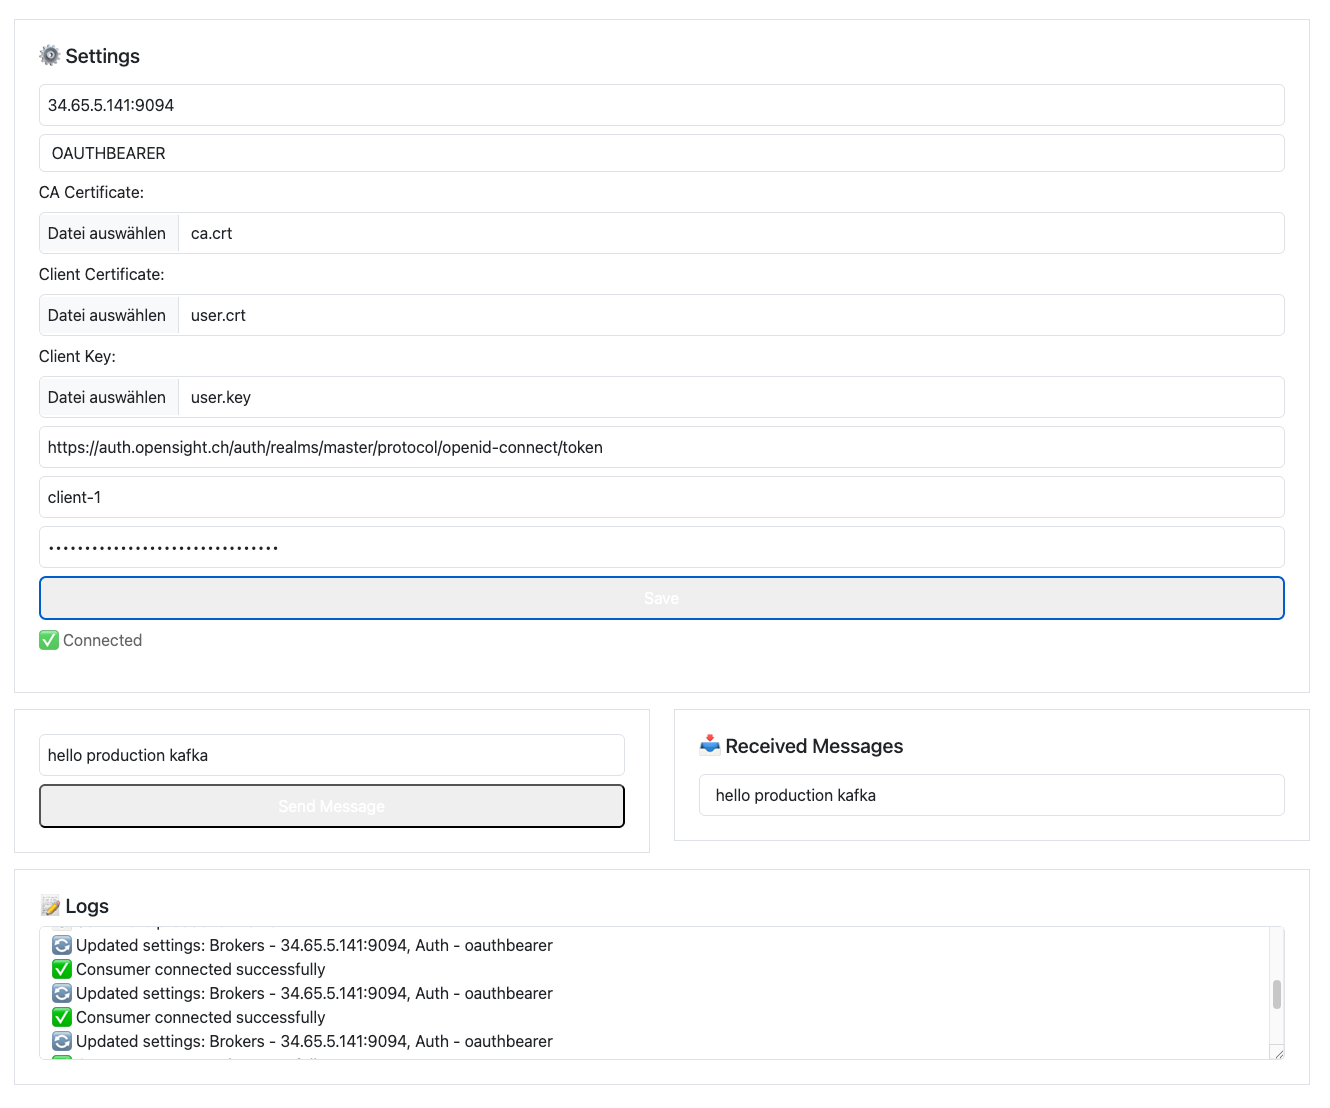Click the first Updated settings refresh icon
This screenshot has height=1108, width=1330.
62,945
